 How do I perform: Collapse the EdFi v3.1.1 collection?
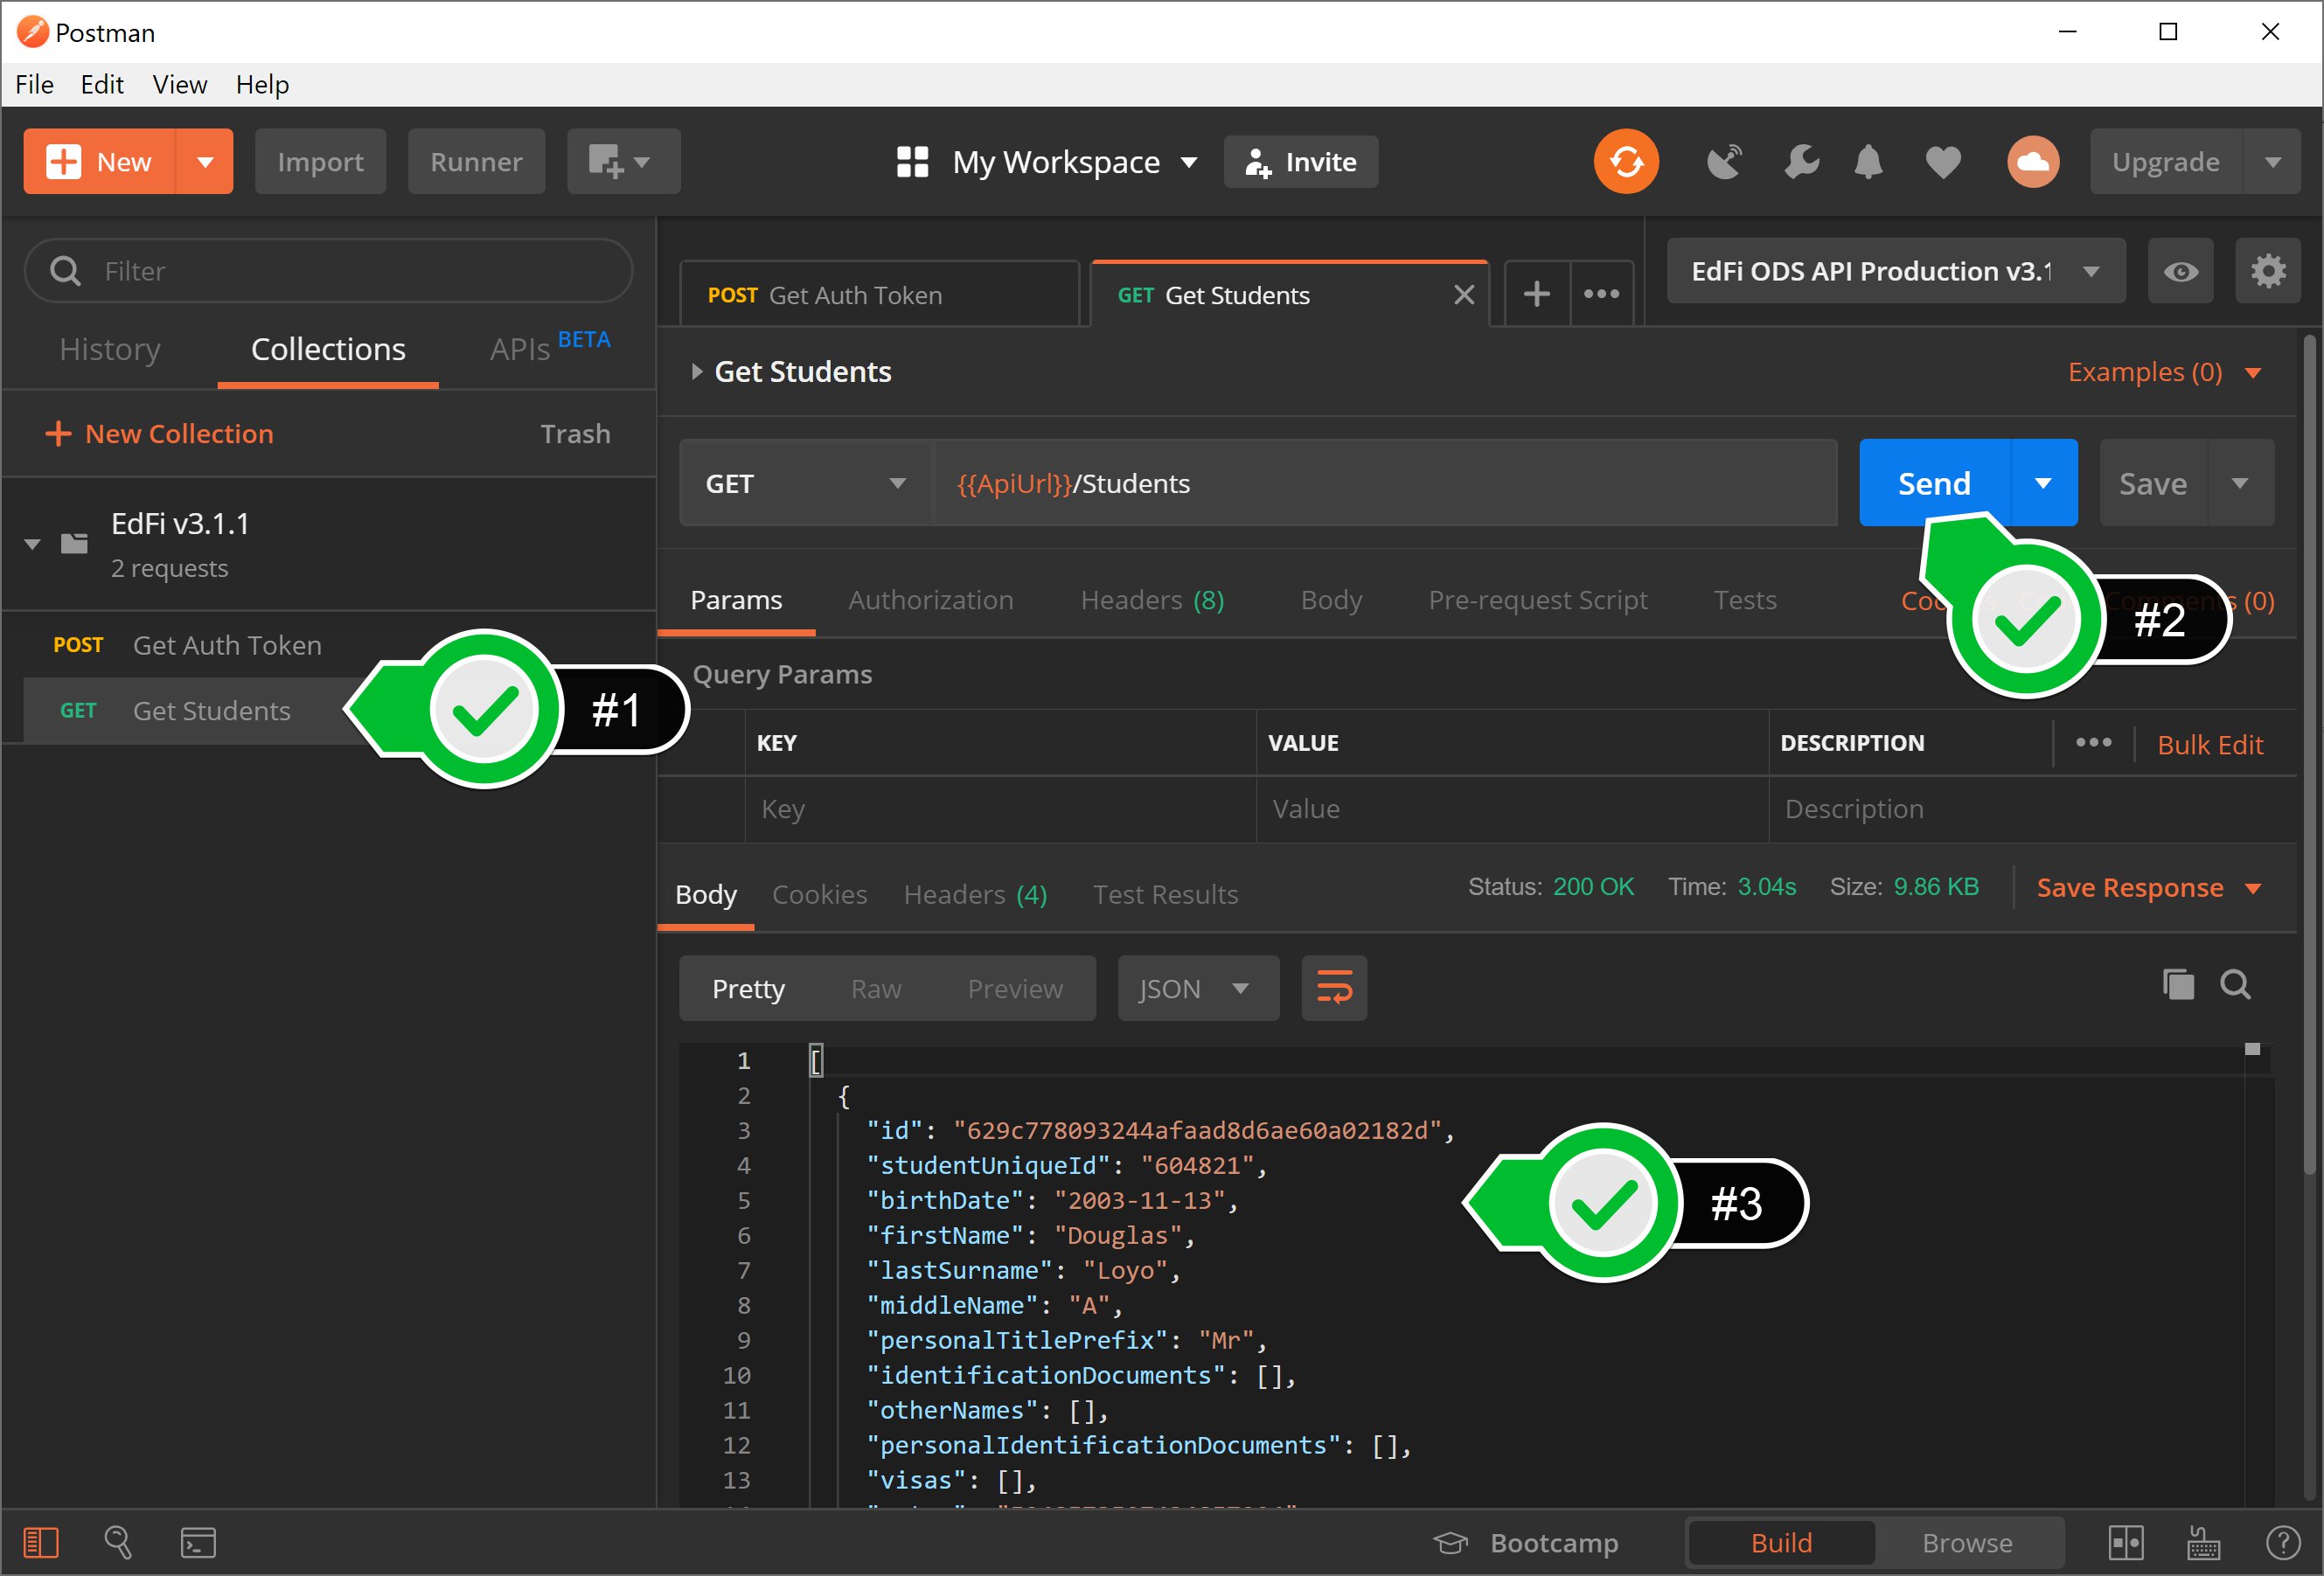tap(32, 544)
